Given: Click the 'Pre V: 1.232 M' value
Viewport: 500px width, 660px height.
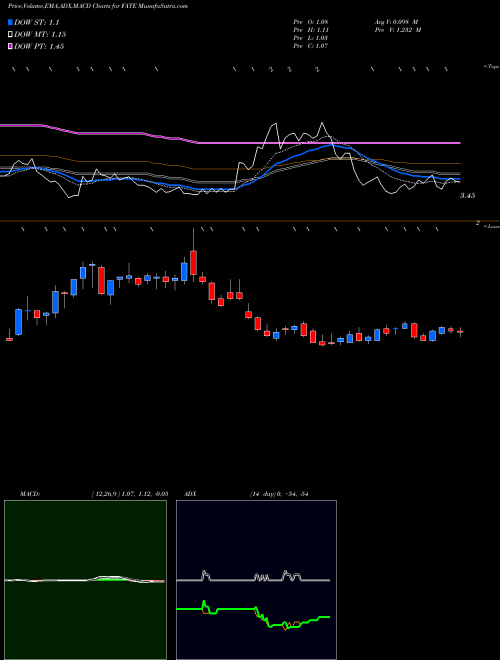Looking at the screenshot, I should (398, 30).
